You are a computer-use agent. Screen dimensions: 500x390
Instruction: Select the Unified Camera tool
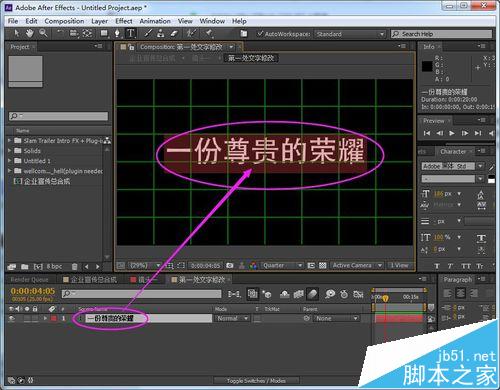click(x=74, y=33)
